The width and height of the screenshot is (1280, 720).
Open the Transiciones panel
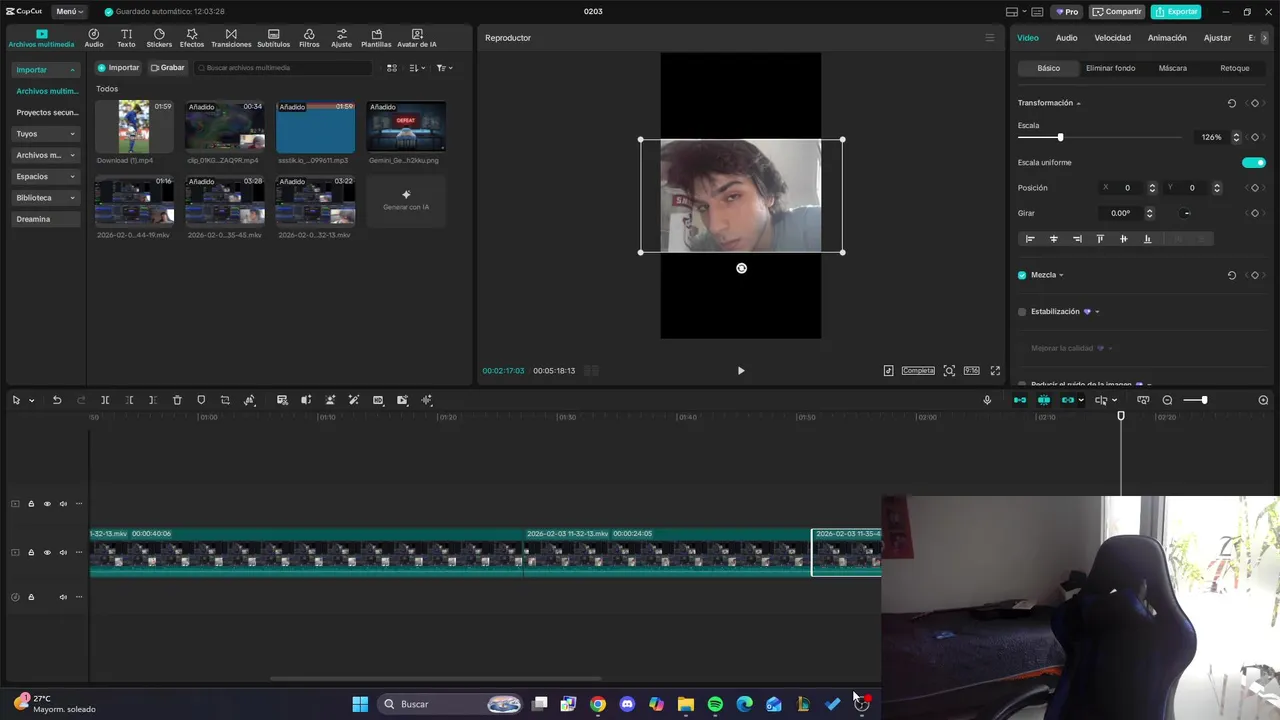[231, 38]
